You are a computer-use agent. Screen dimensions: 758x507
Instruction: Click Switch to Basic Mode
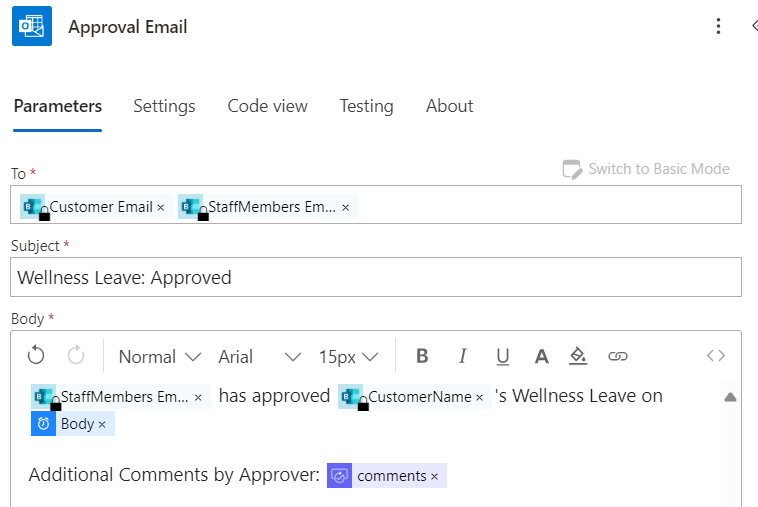click(646, 169)
